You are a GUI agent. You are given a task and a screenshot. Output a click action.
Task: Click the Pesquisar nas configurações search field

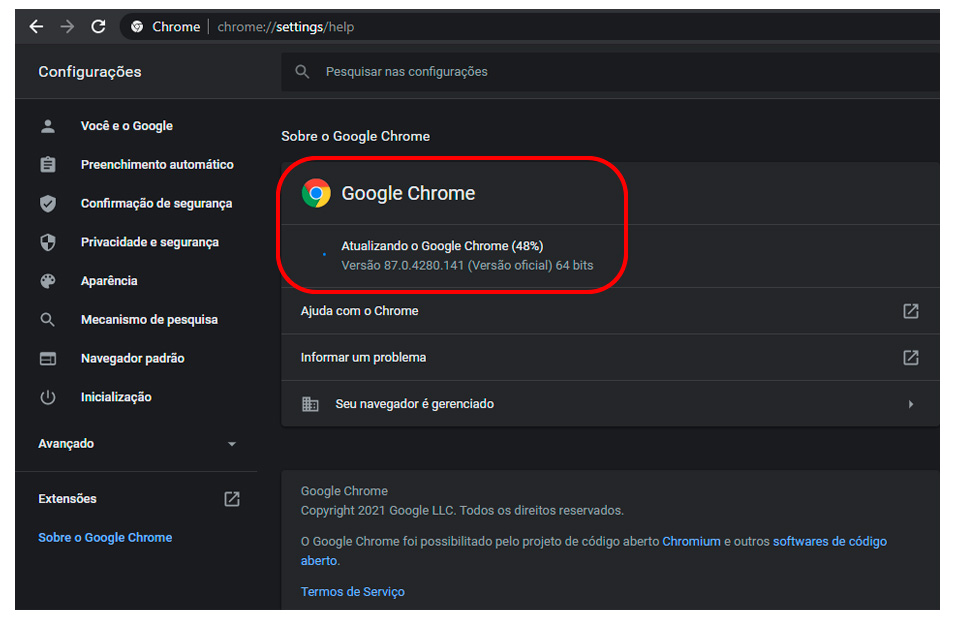(600, 72)
